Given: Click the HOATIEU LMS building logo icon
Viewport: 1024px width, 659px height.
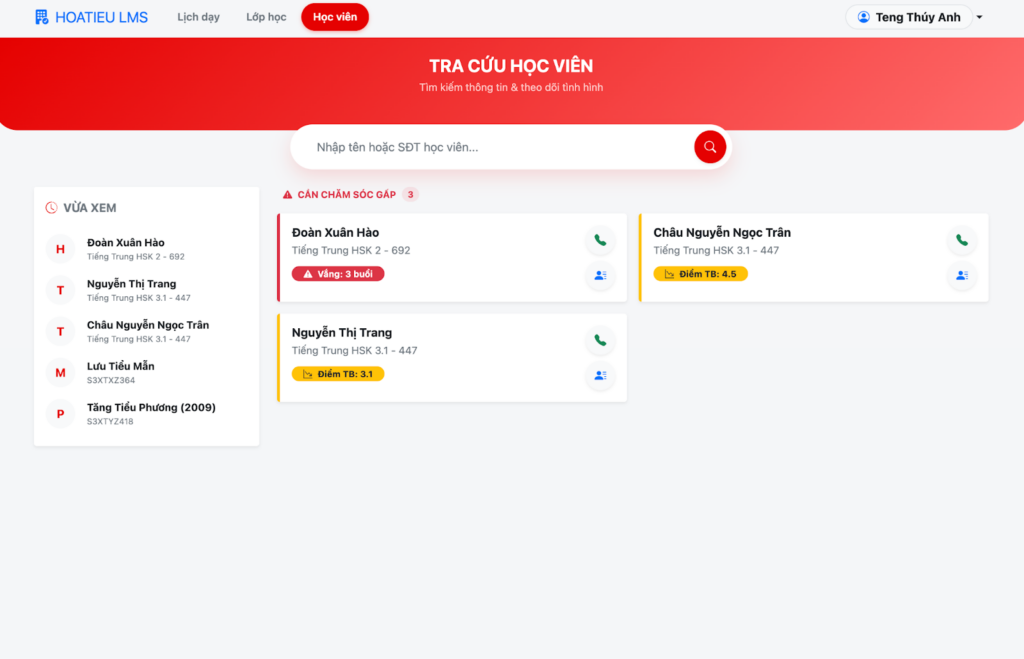Looking at the screenshot, I should point(41,17).
